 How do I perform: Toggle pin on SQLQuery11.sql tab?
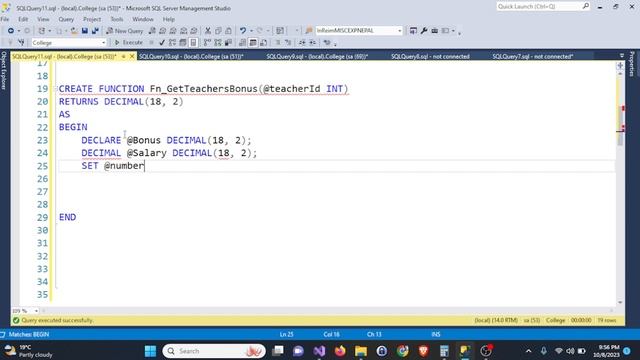123,56
